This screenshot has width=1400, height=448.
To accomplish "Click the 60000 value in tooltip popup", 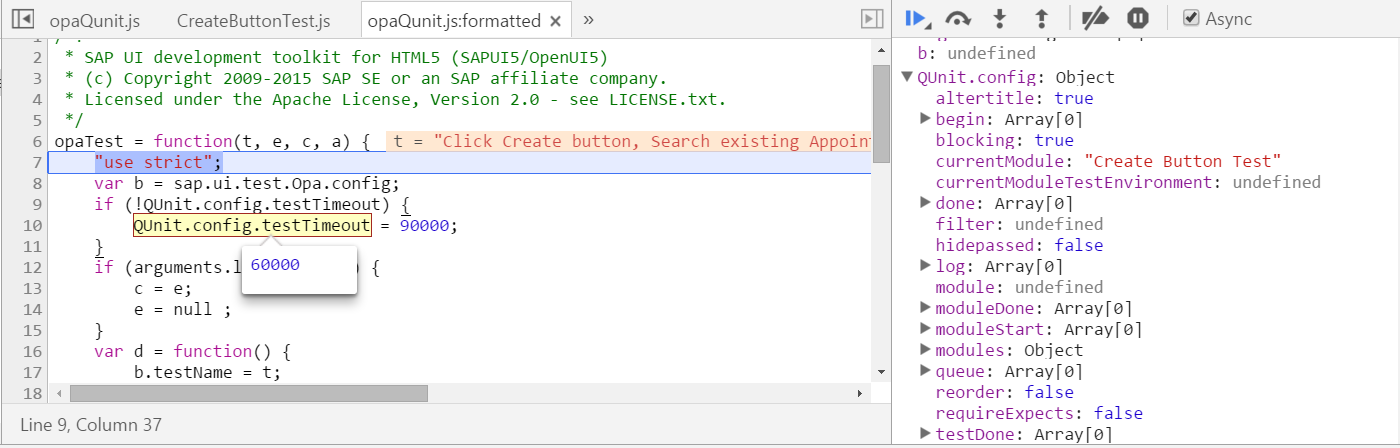I will pyautogui.click(x=275, y=265).
